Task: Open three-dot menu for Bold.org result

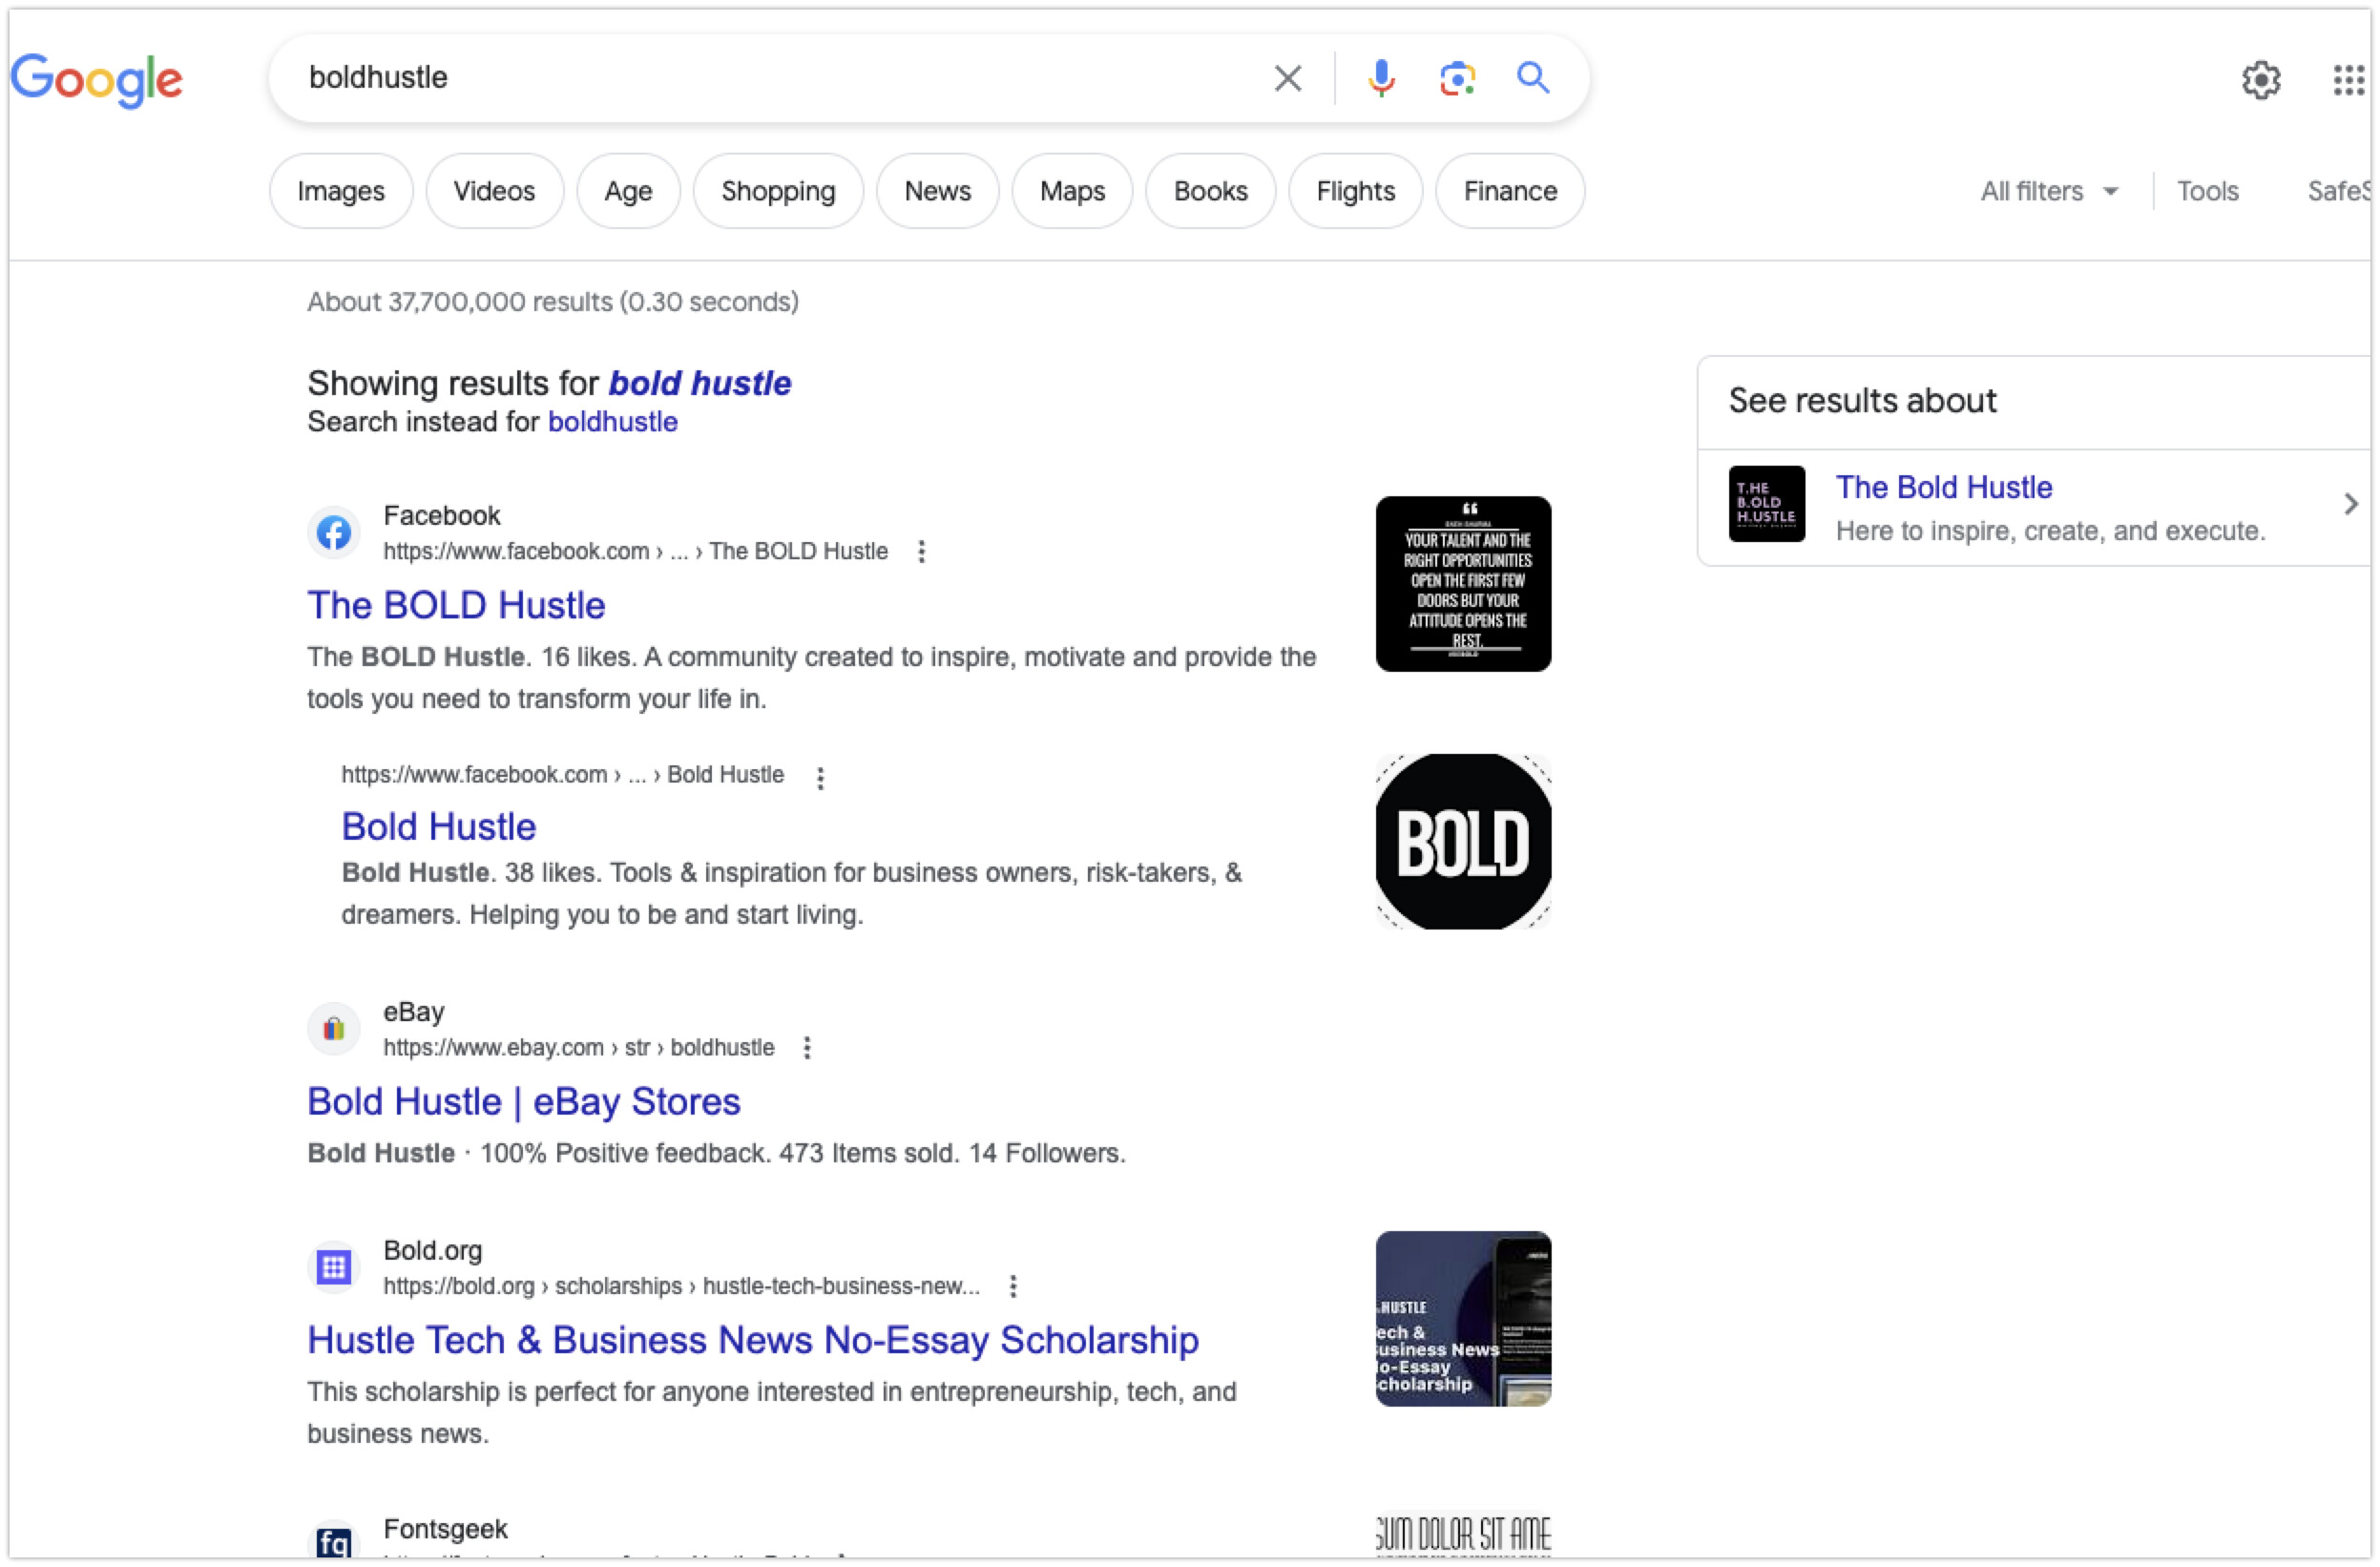Action: (x=1013, y=1286)
